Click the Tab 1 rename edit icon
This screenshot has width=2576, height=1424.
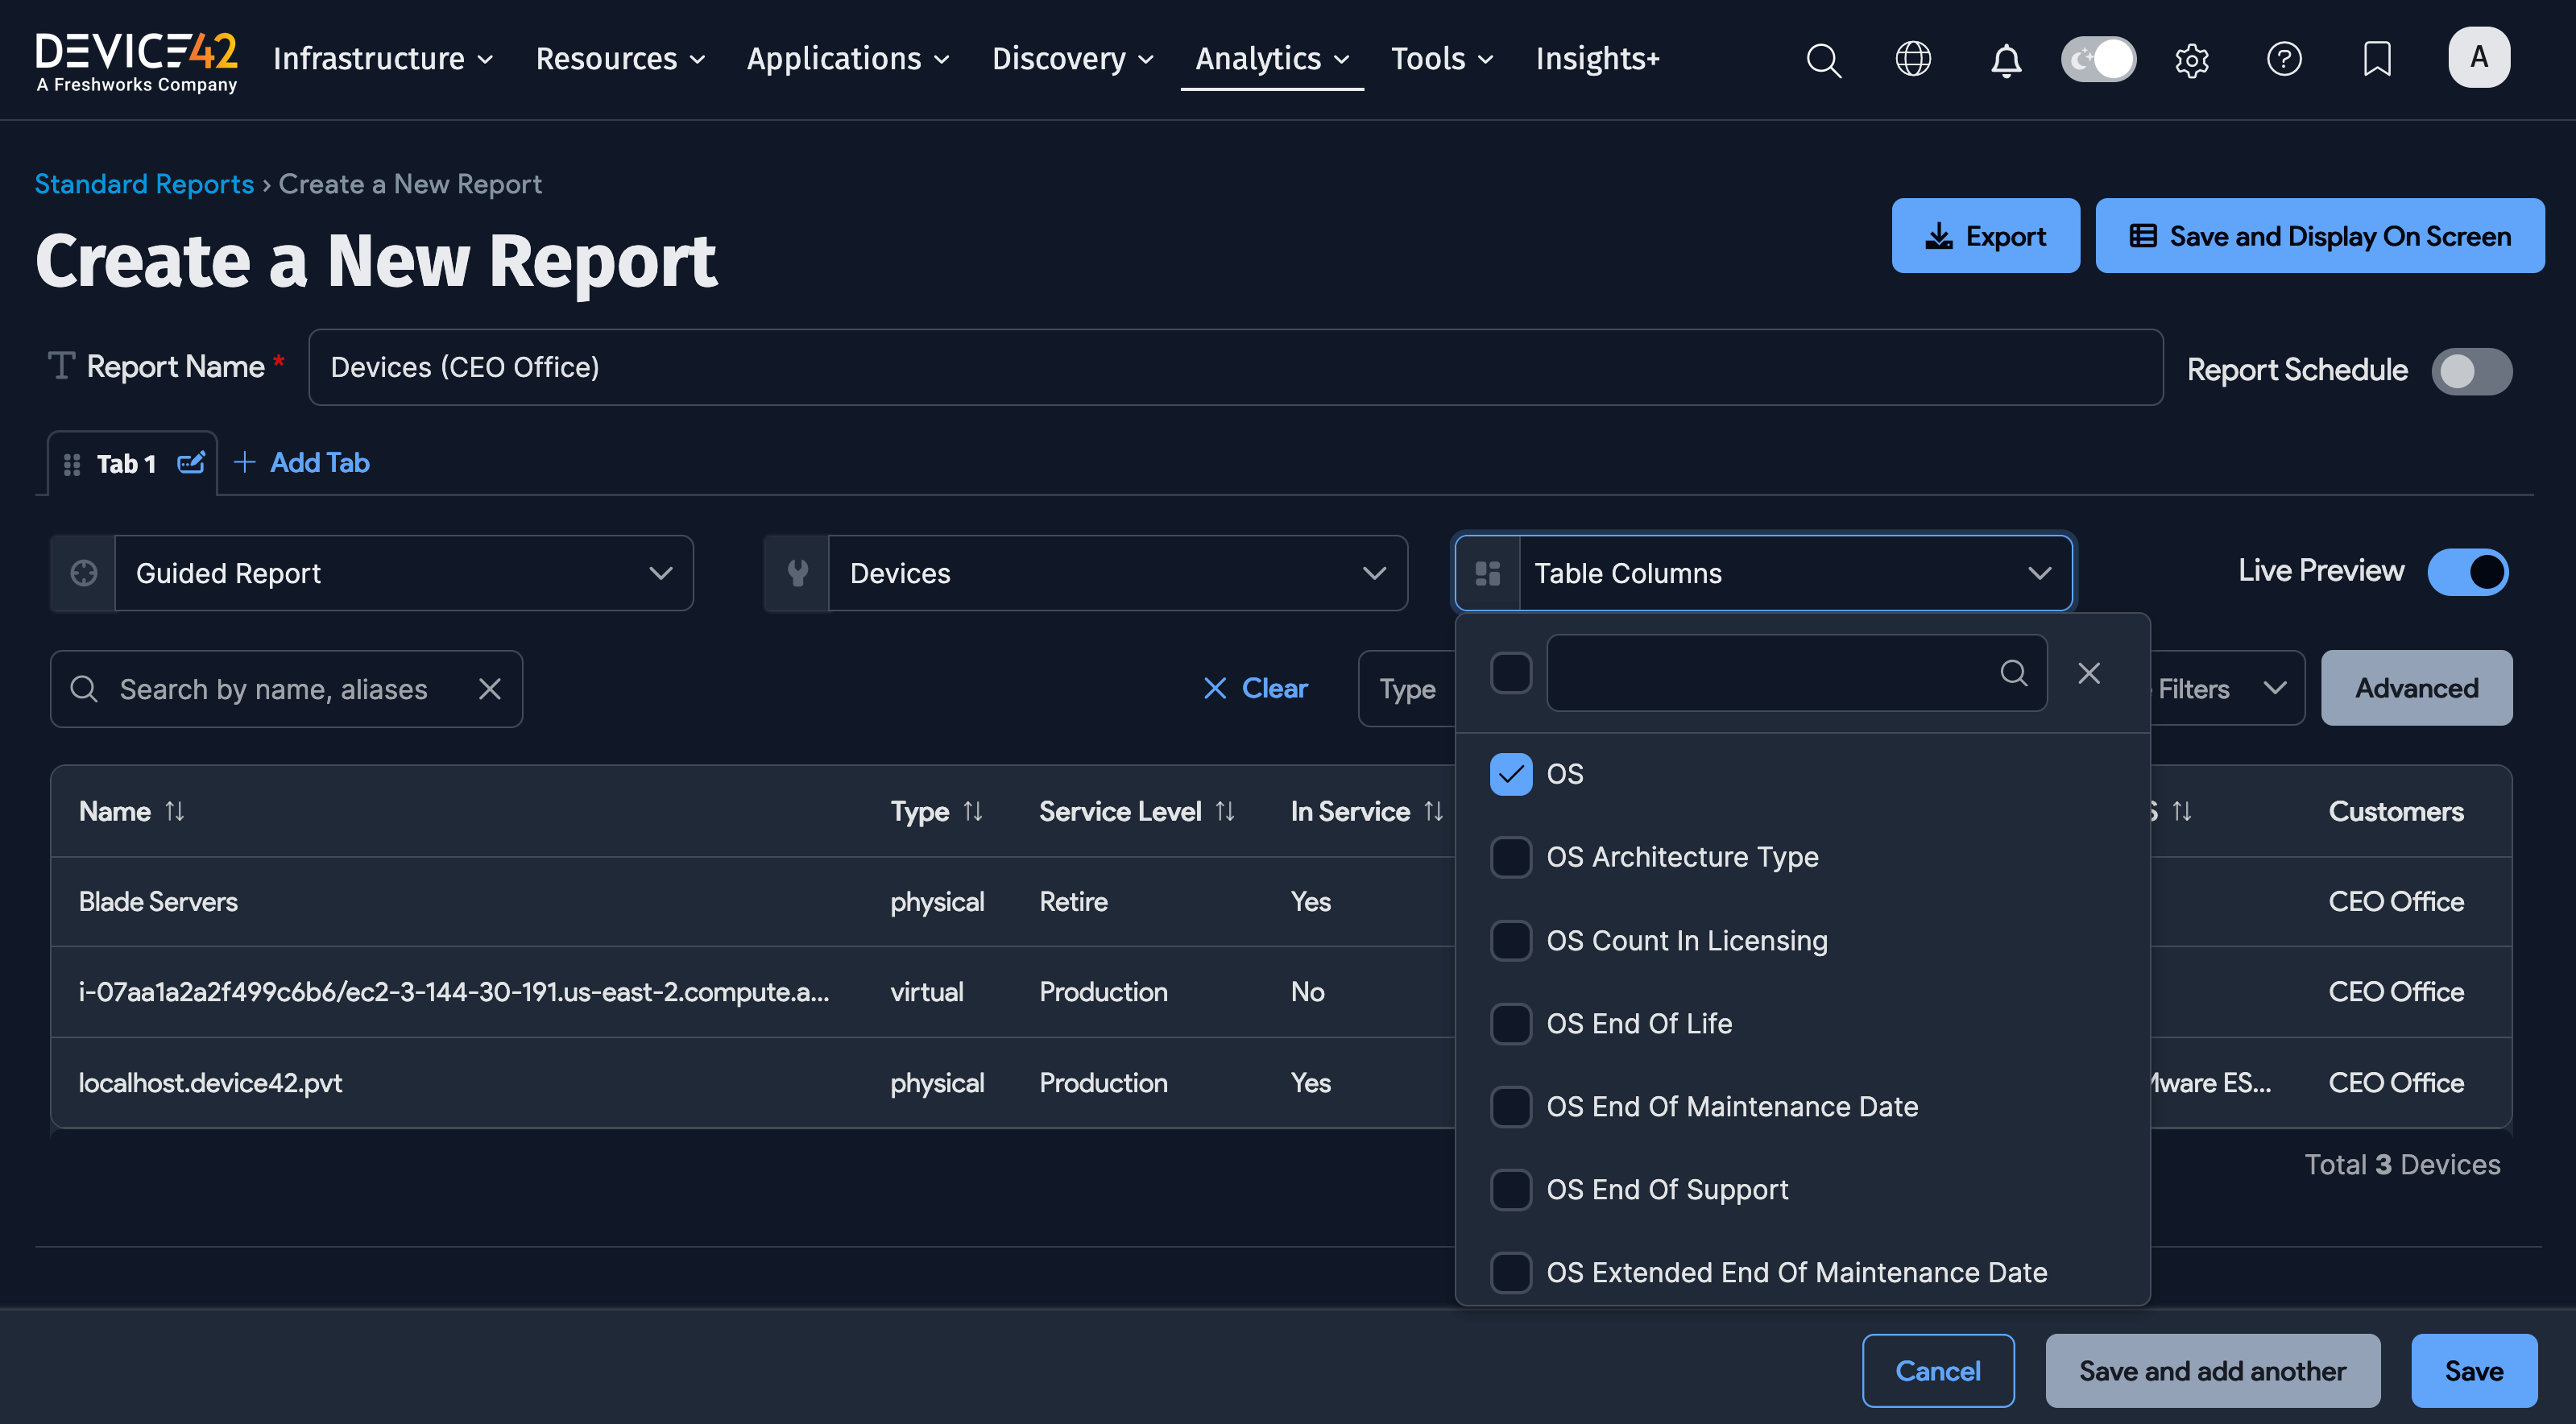click(x=190, y=463)
